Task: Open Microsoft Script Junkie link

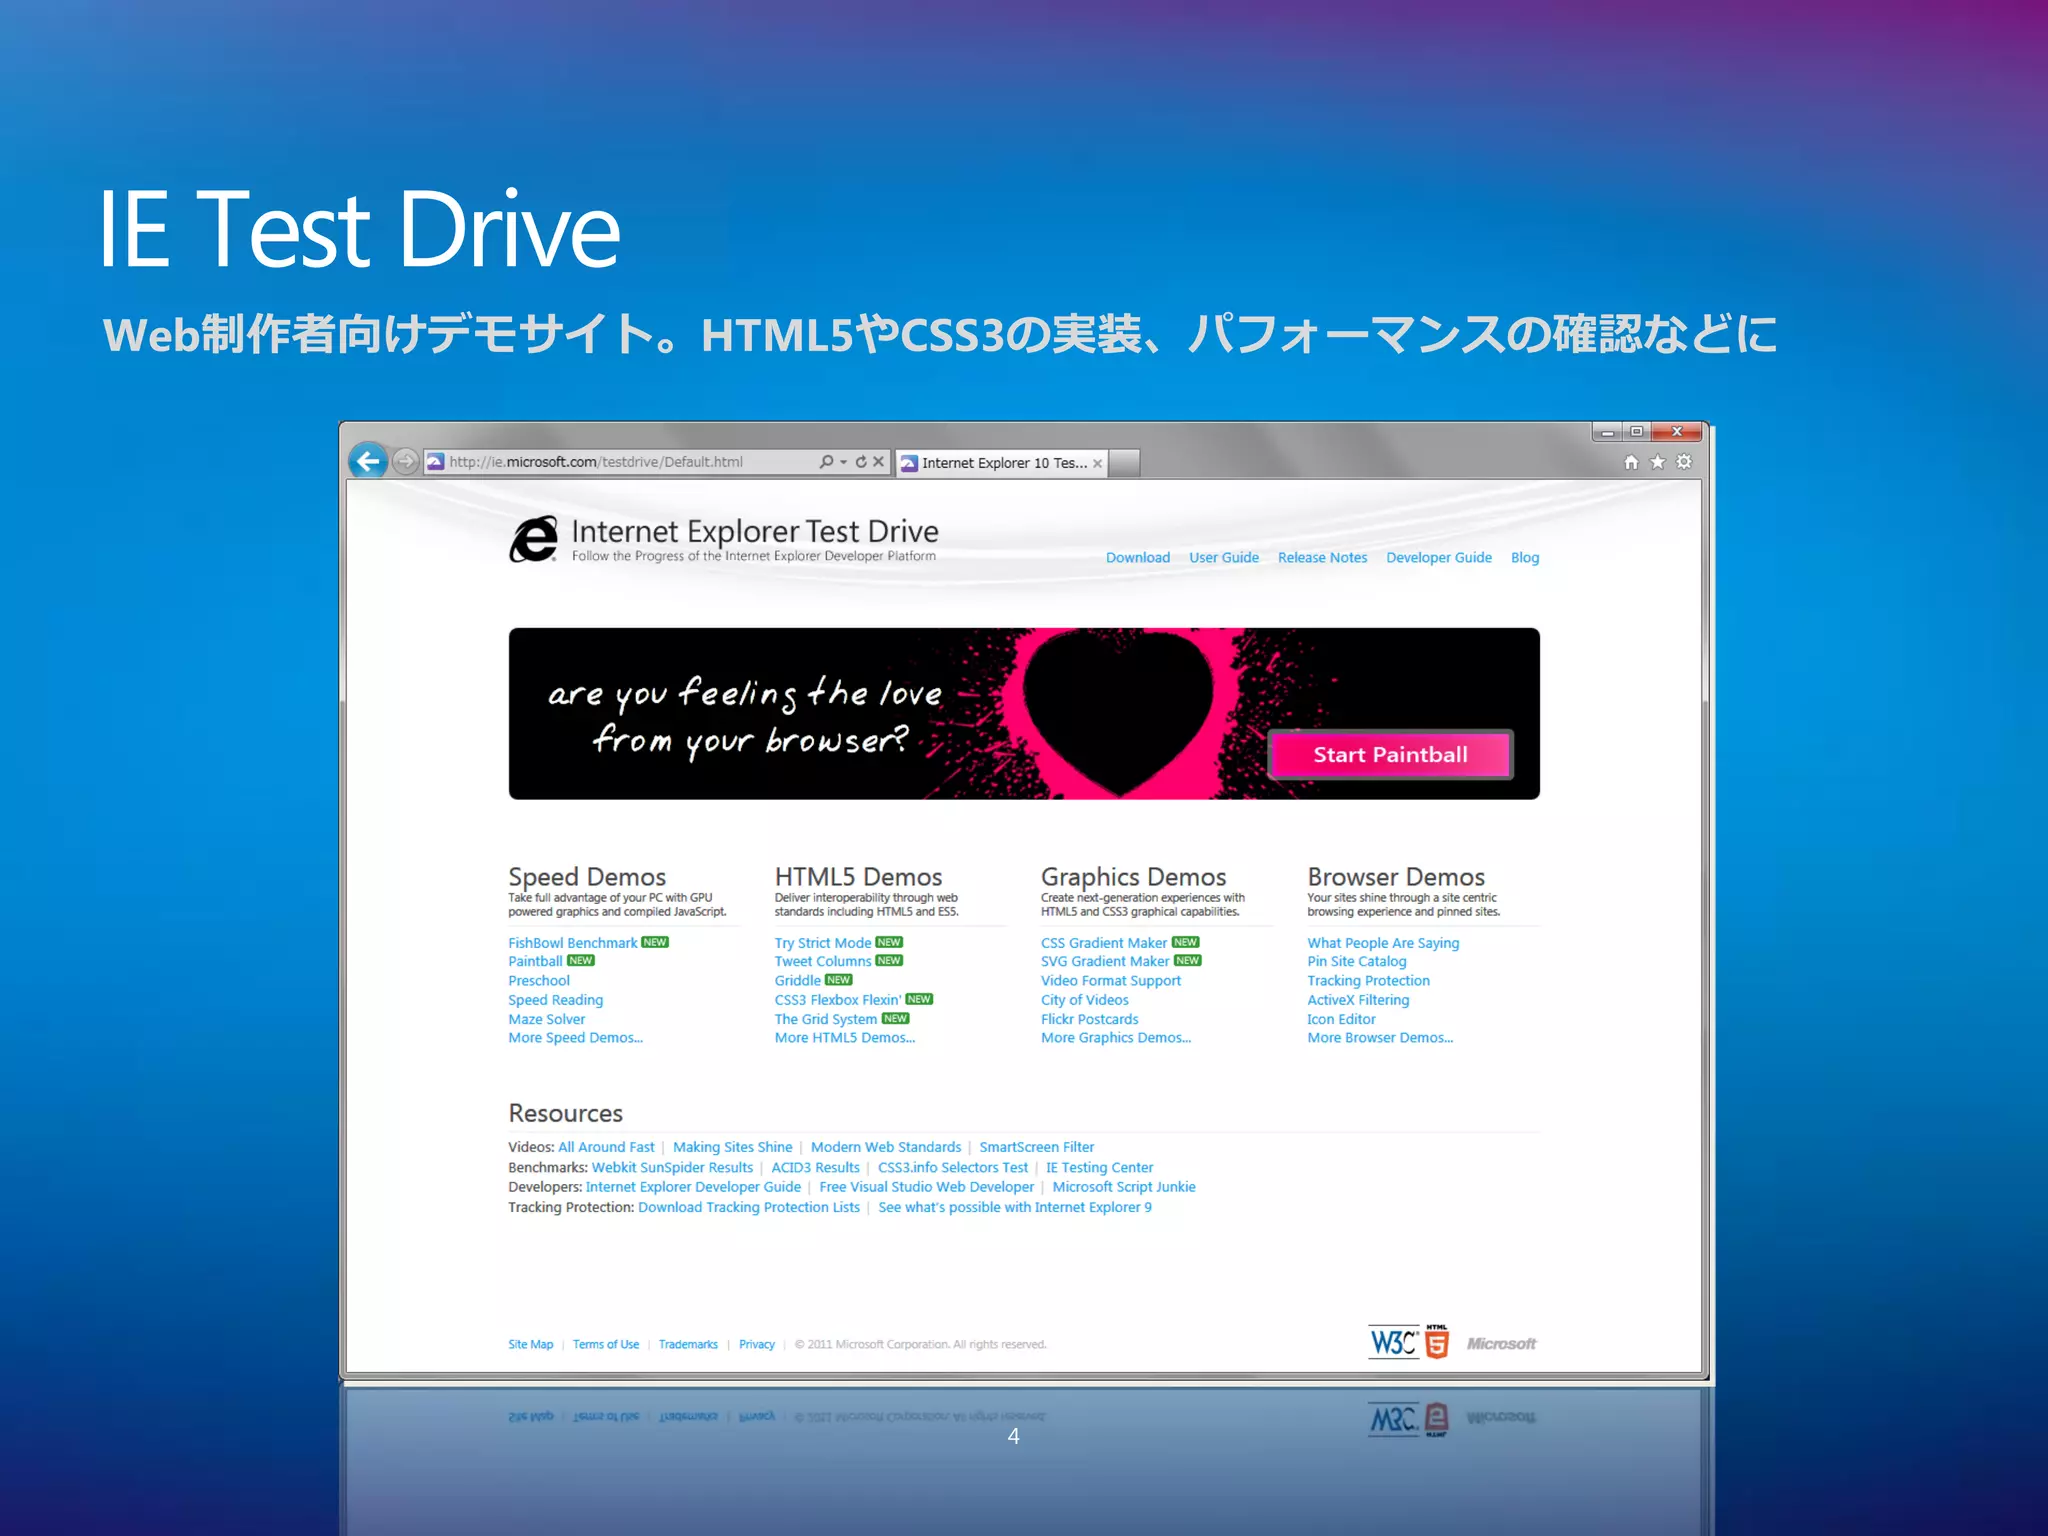Action: pos(1123,1187)
